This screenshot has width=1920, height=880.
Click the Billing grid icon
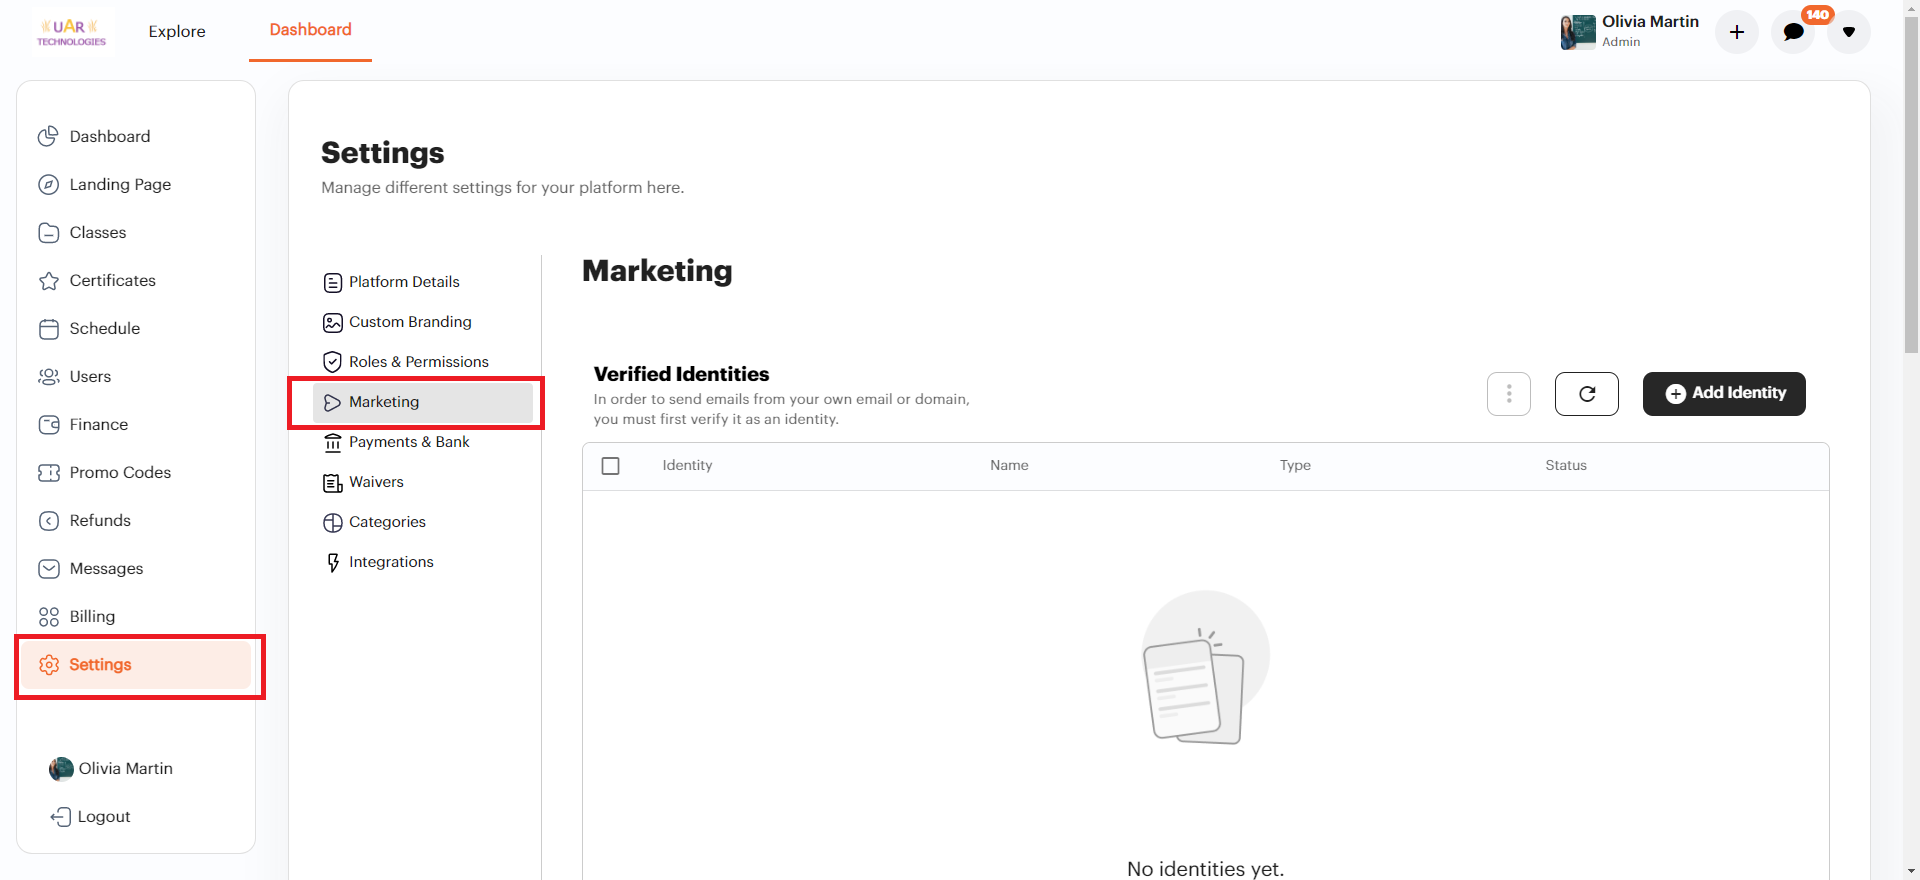coord(48,616)
